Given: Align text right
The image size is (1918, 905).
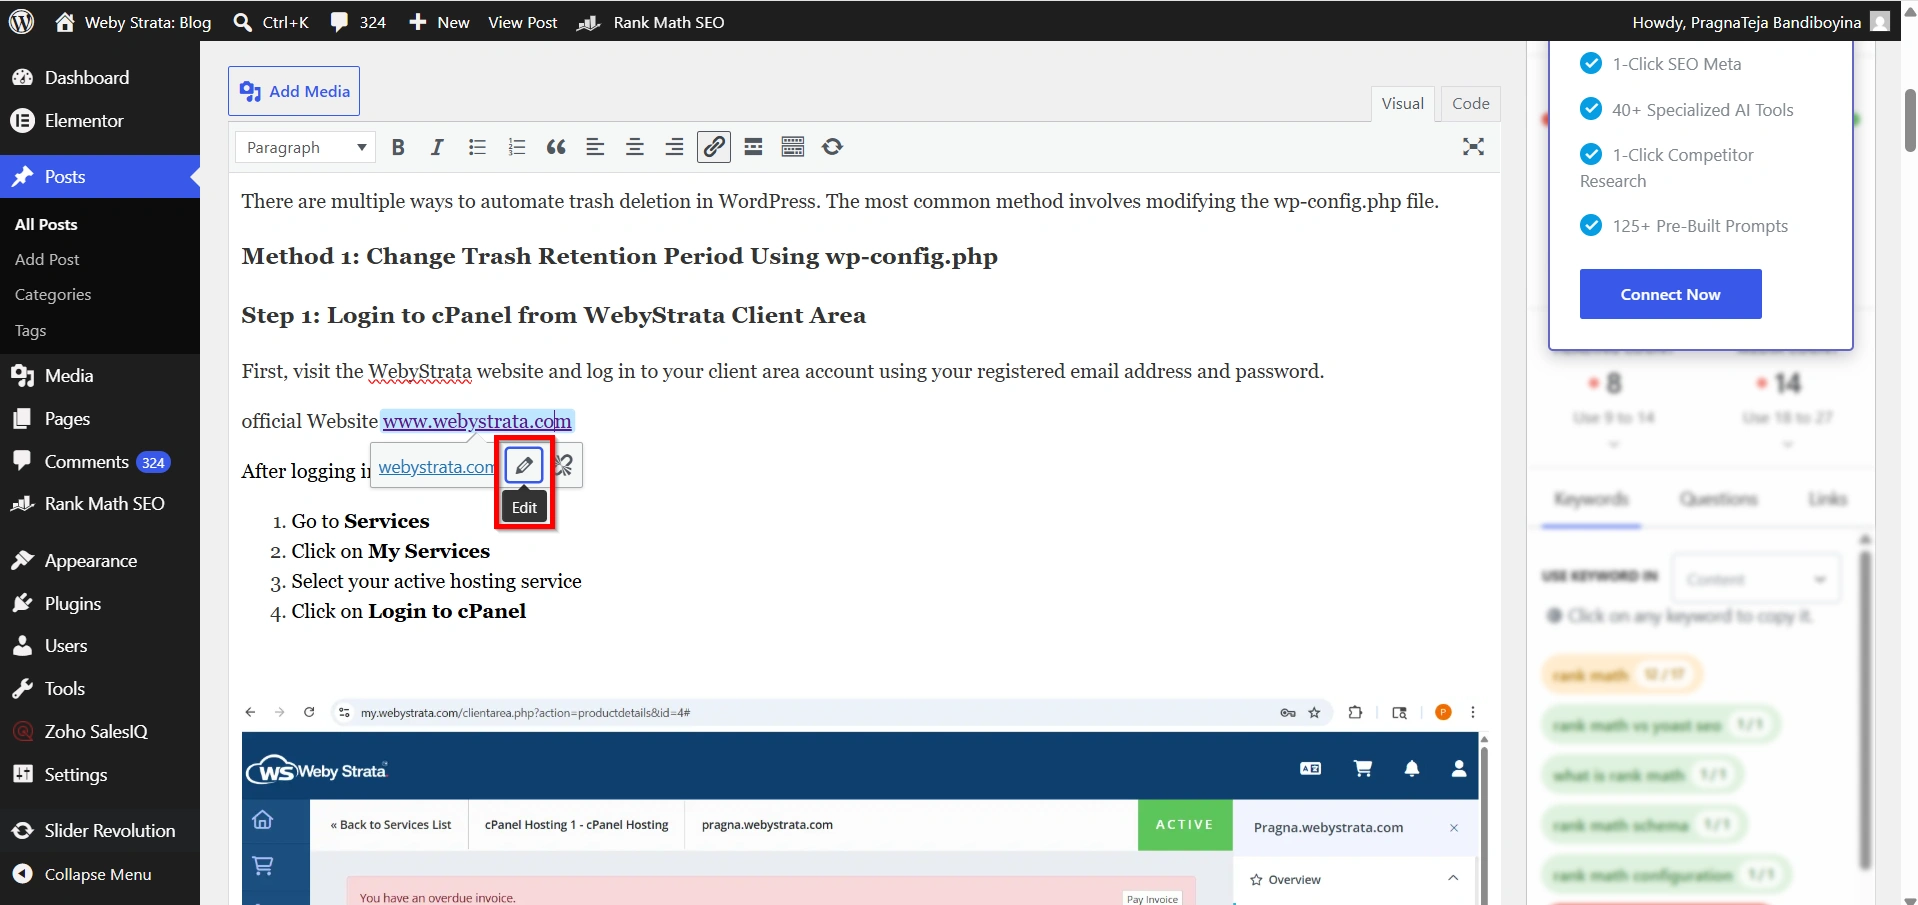Looking at the screenshot, I should tap(674, 147).
